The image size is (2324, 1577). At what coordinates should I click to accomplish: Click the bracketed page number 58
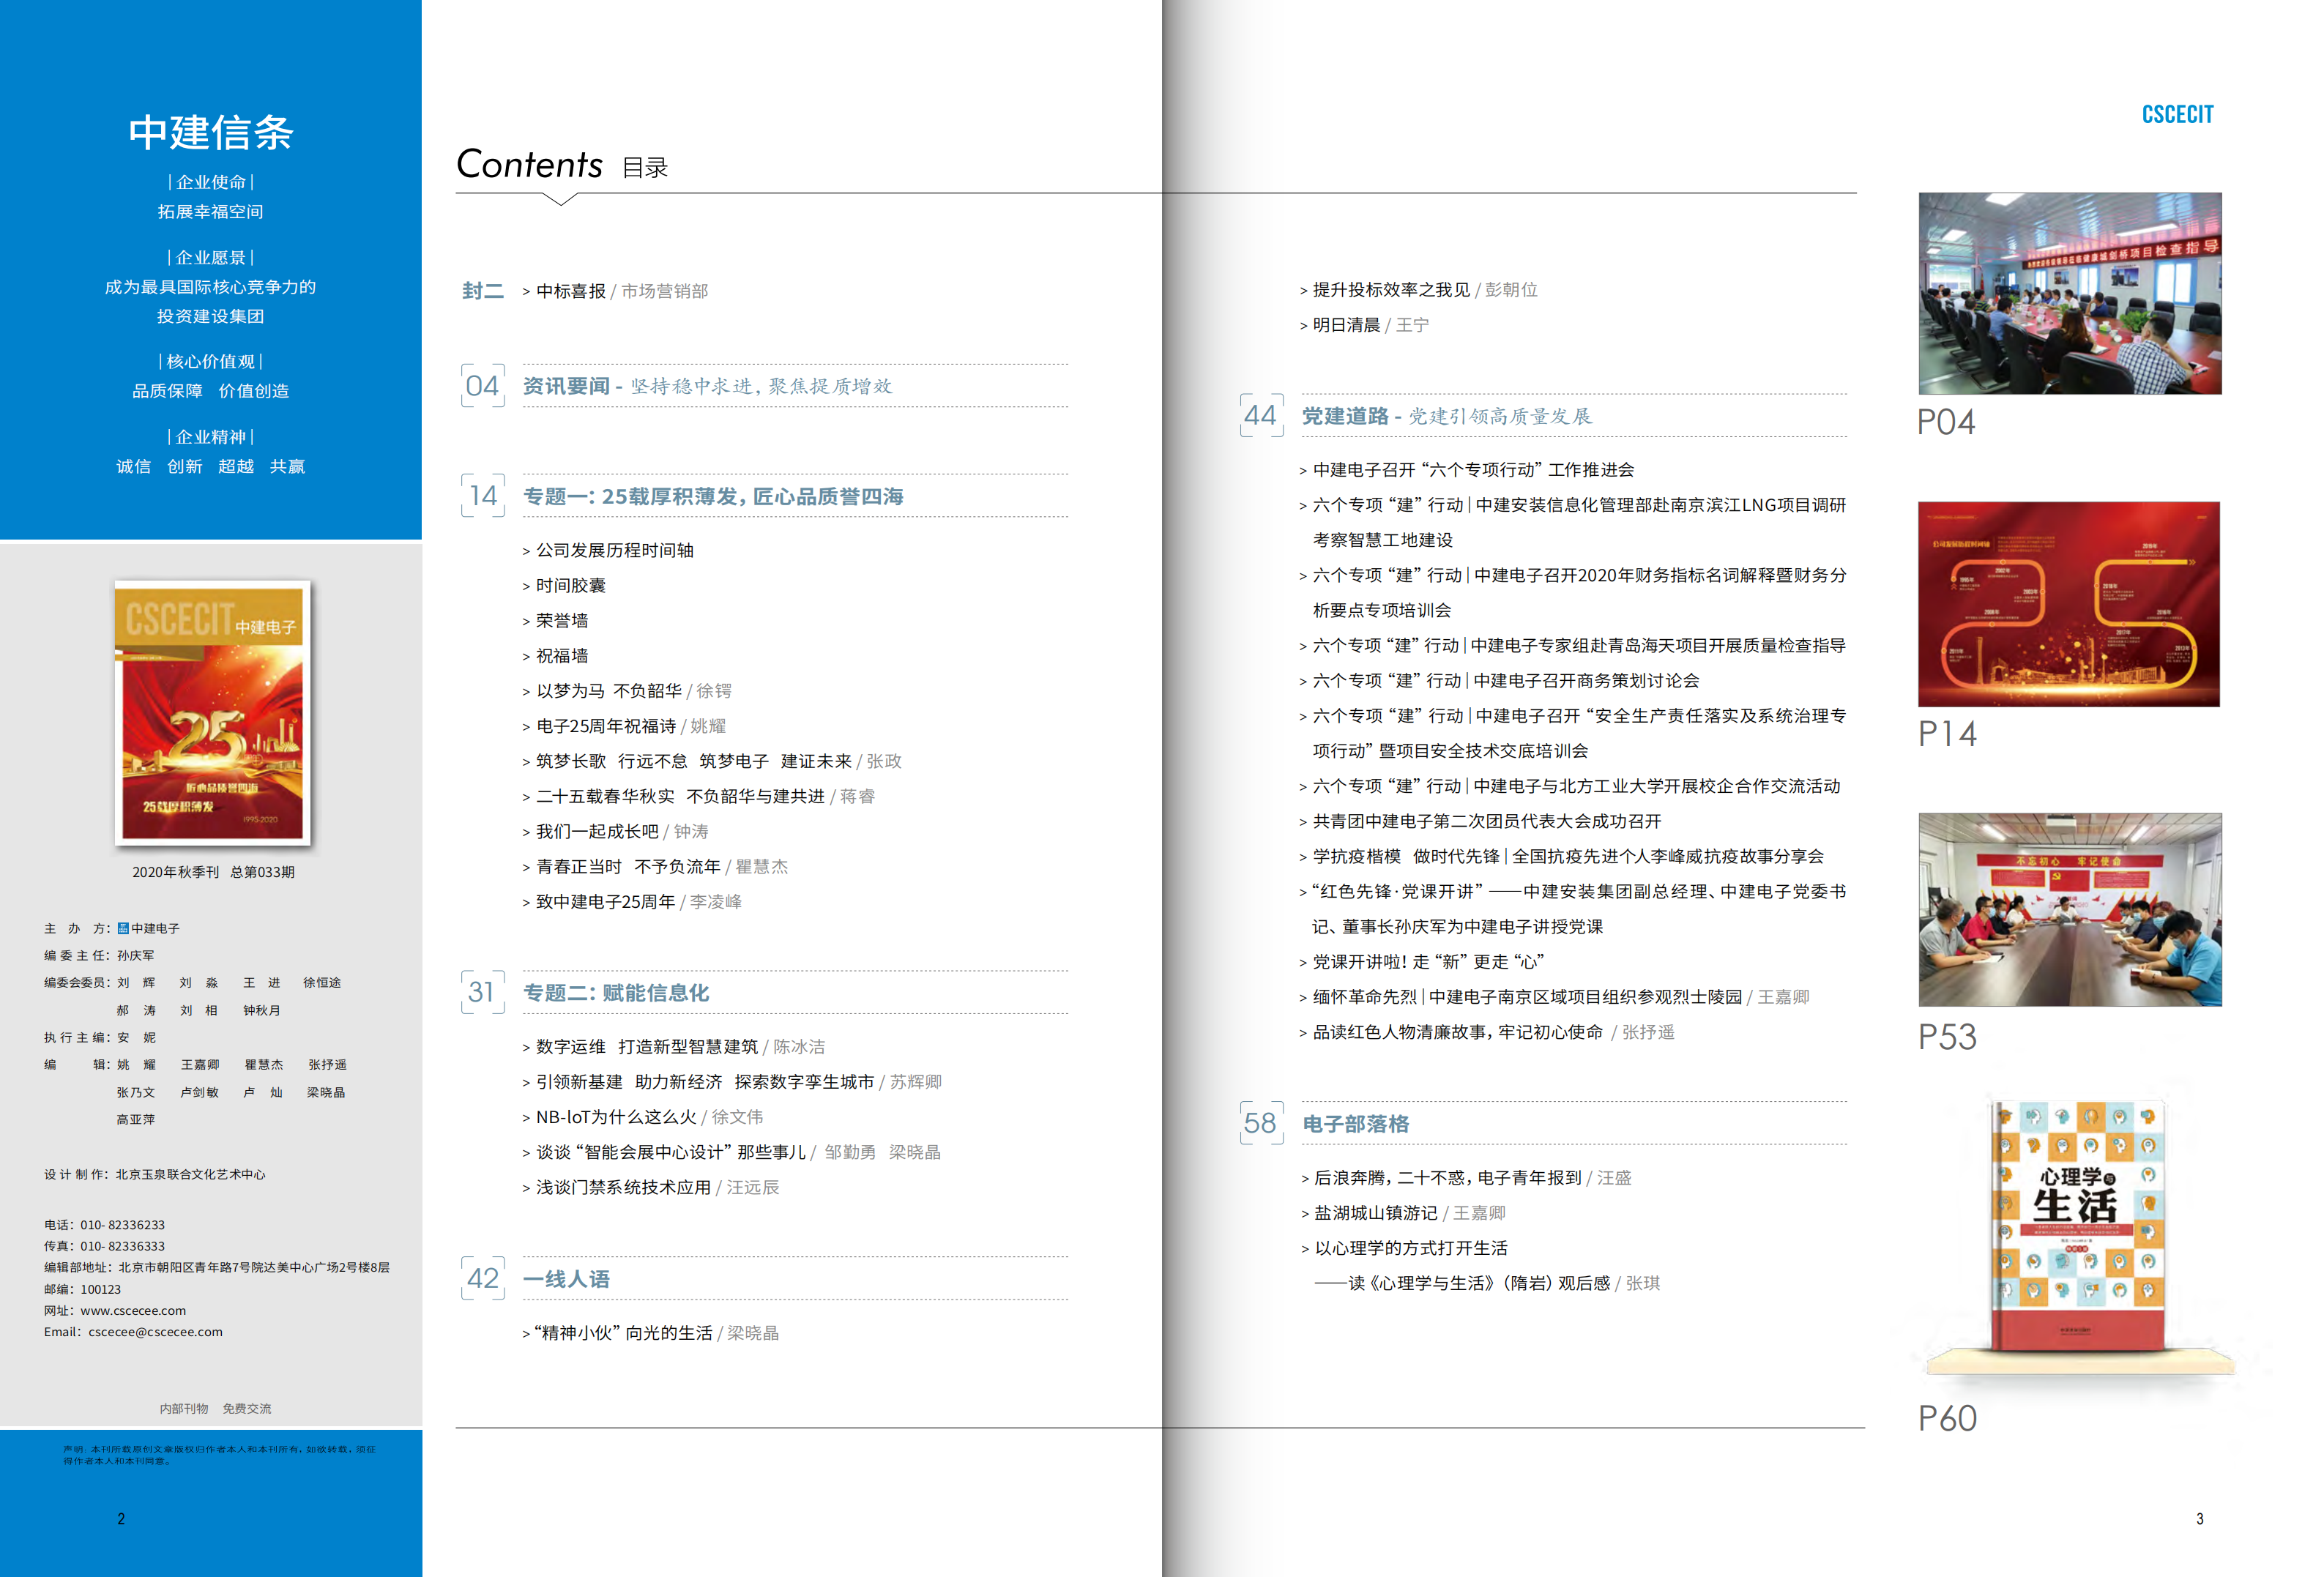pos(1261,1123)
